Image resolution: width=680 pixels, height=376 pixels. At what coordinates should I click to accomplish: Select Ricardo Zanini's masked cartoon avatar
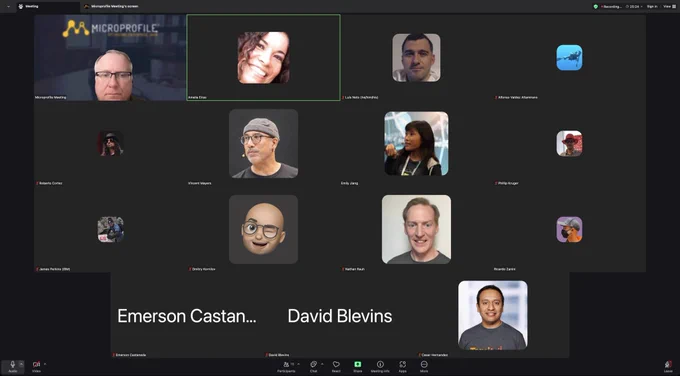pyautogui.click(x=569, y=229)
